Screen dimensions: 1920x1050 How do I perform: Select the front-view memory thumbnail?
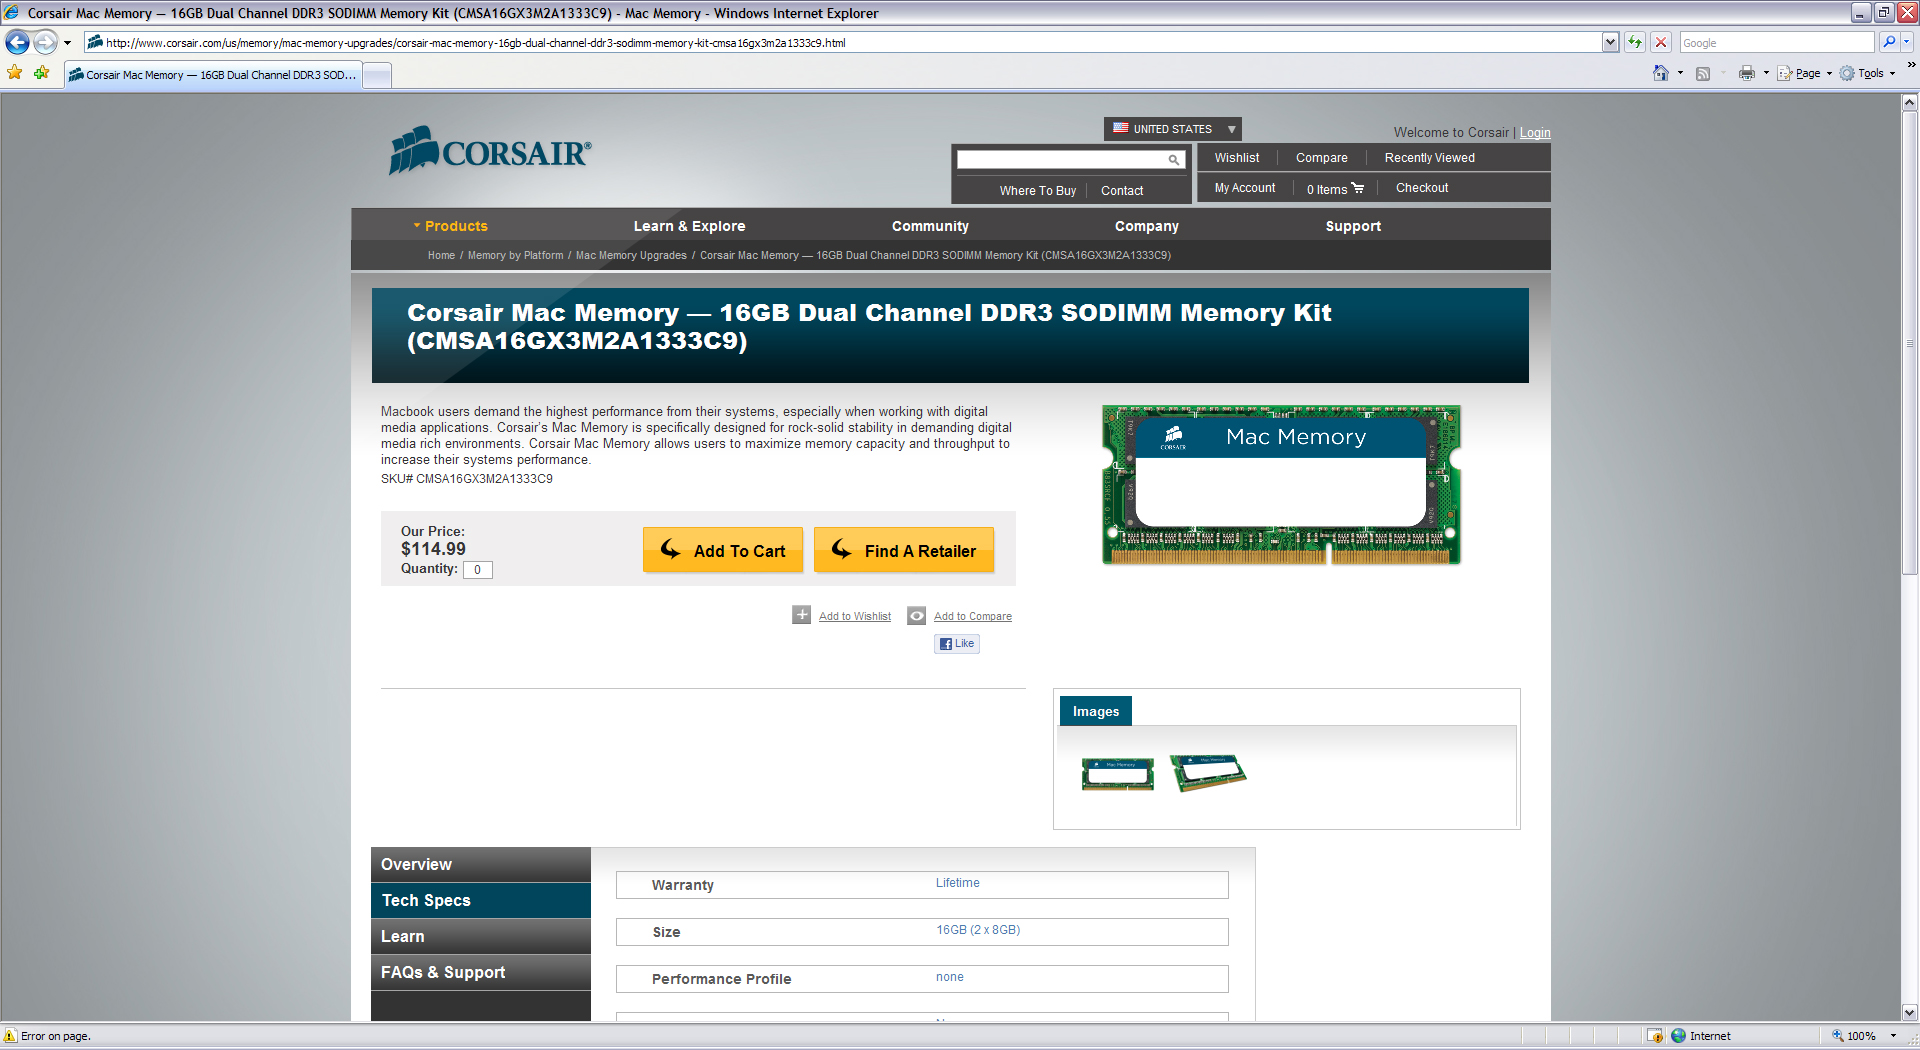[x=1117, y=774]
